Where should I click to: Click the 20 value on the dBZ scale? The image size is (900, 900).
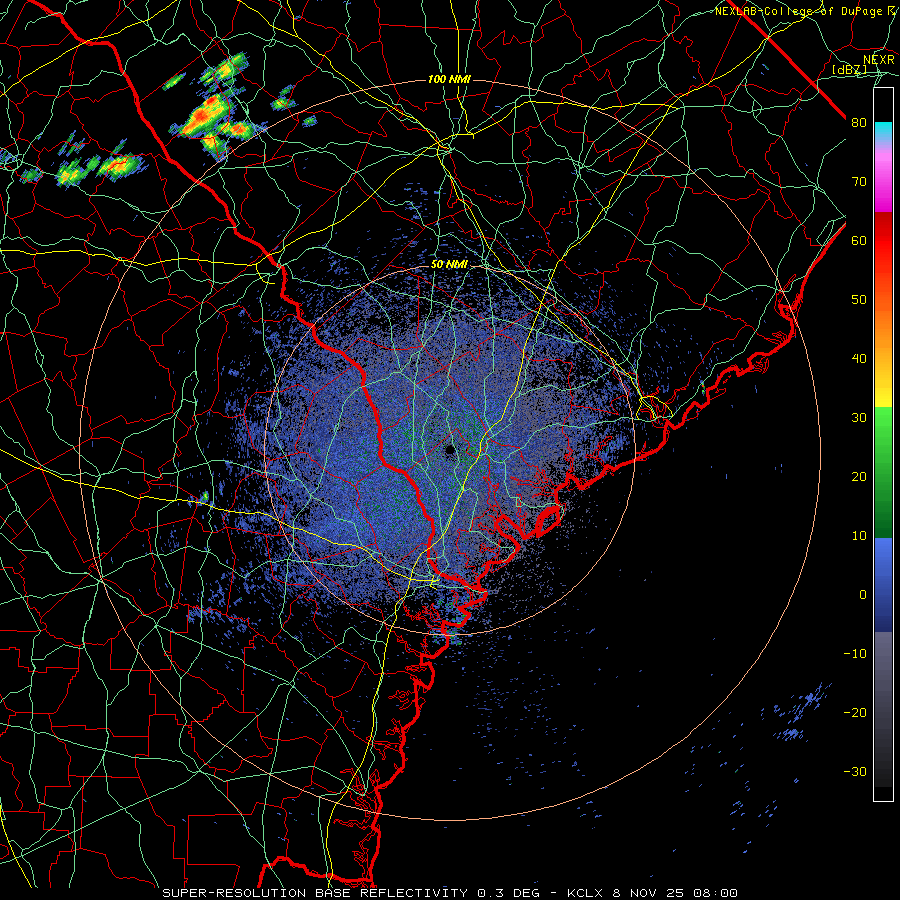pyautogui.click(x=859, y=476)
